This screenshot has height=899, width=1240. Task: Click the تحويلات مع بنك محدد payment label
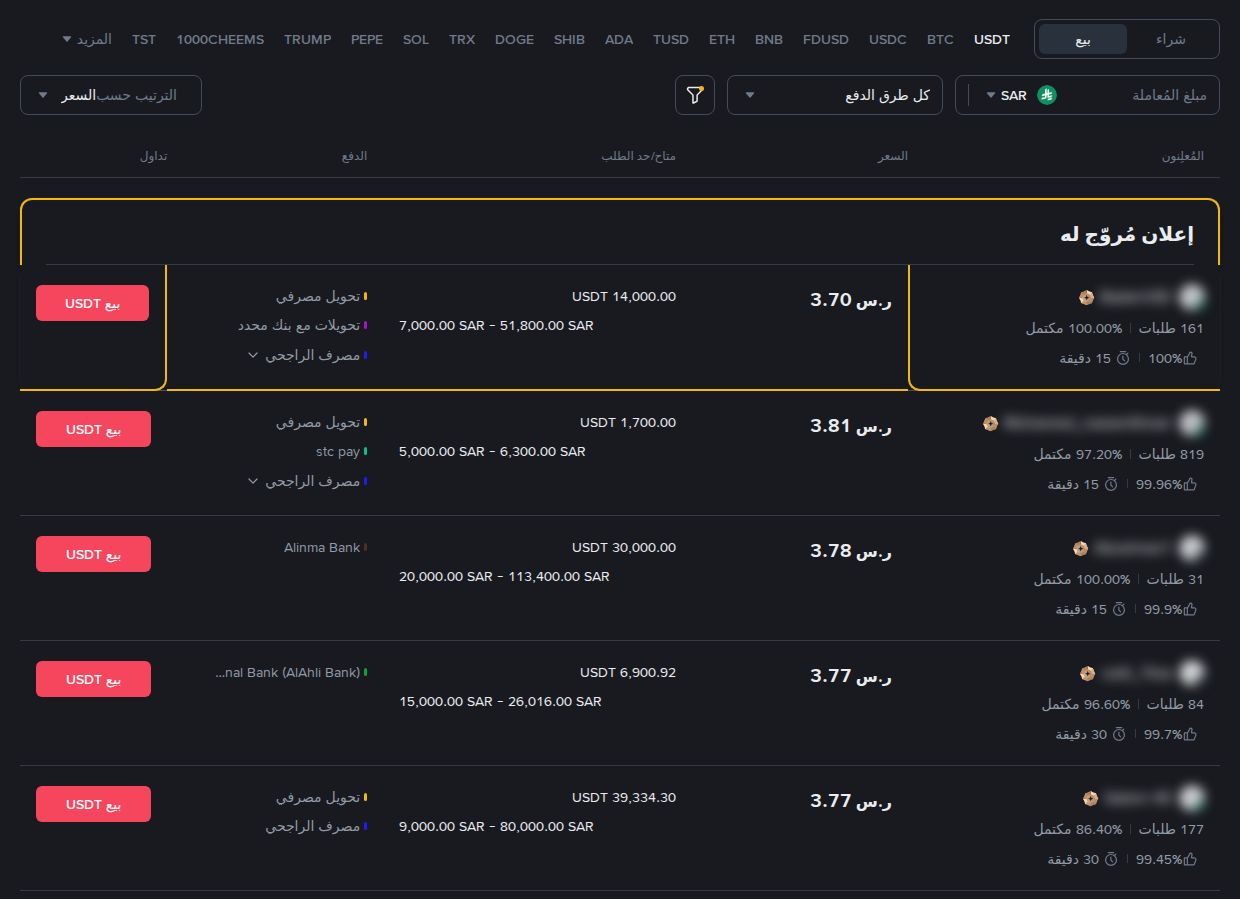(299, 326)
